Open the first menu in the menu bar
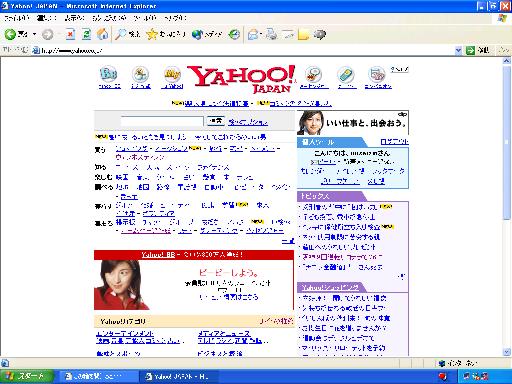Screen dimensions: 512x384 [x=17, y=18]
